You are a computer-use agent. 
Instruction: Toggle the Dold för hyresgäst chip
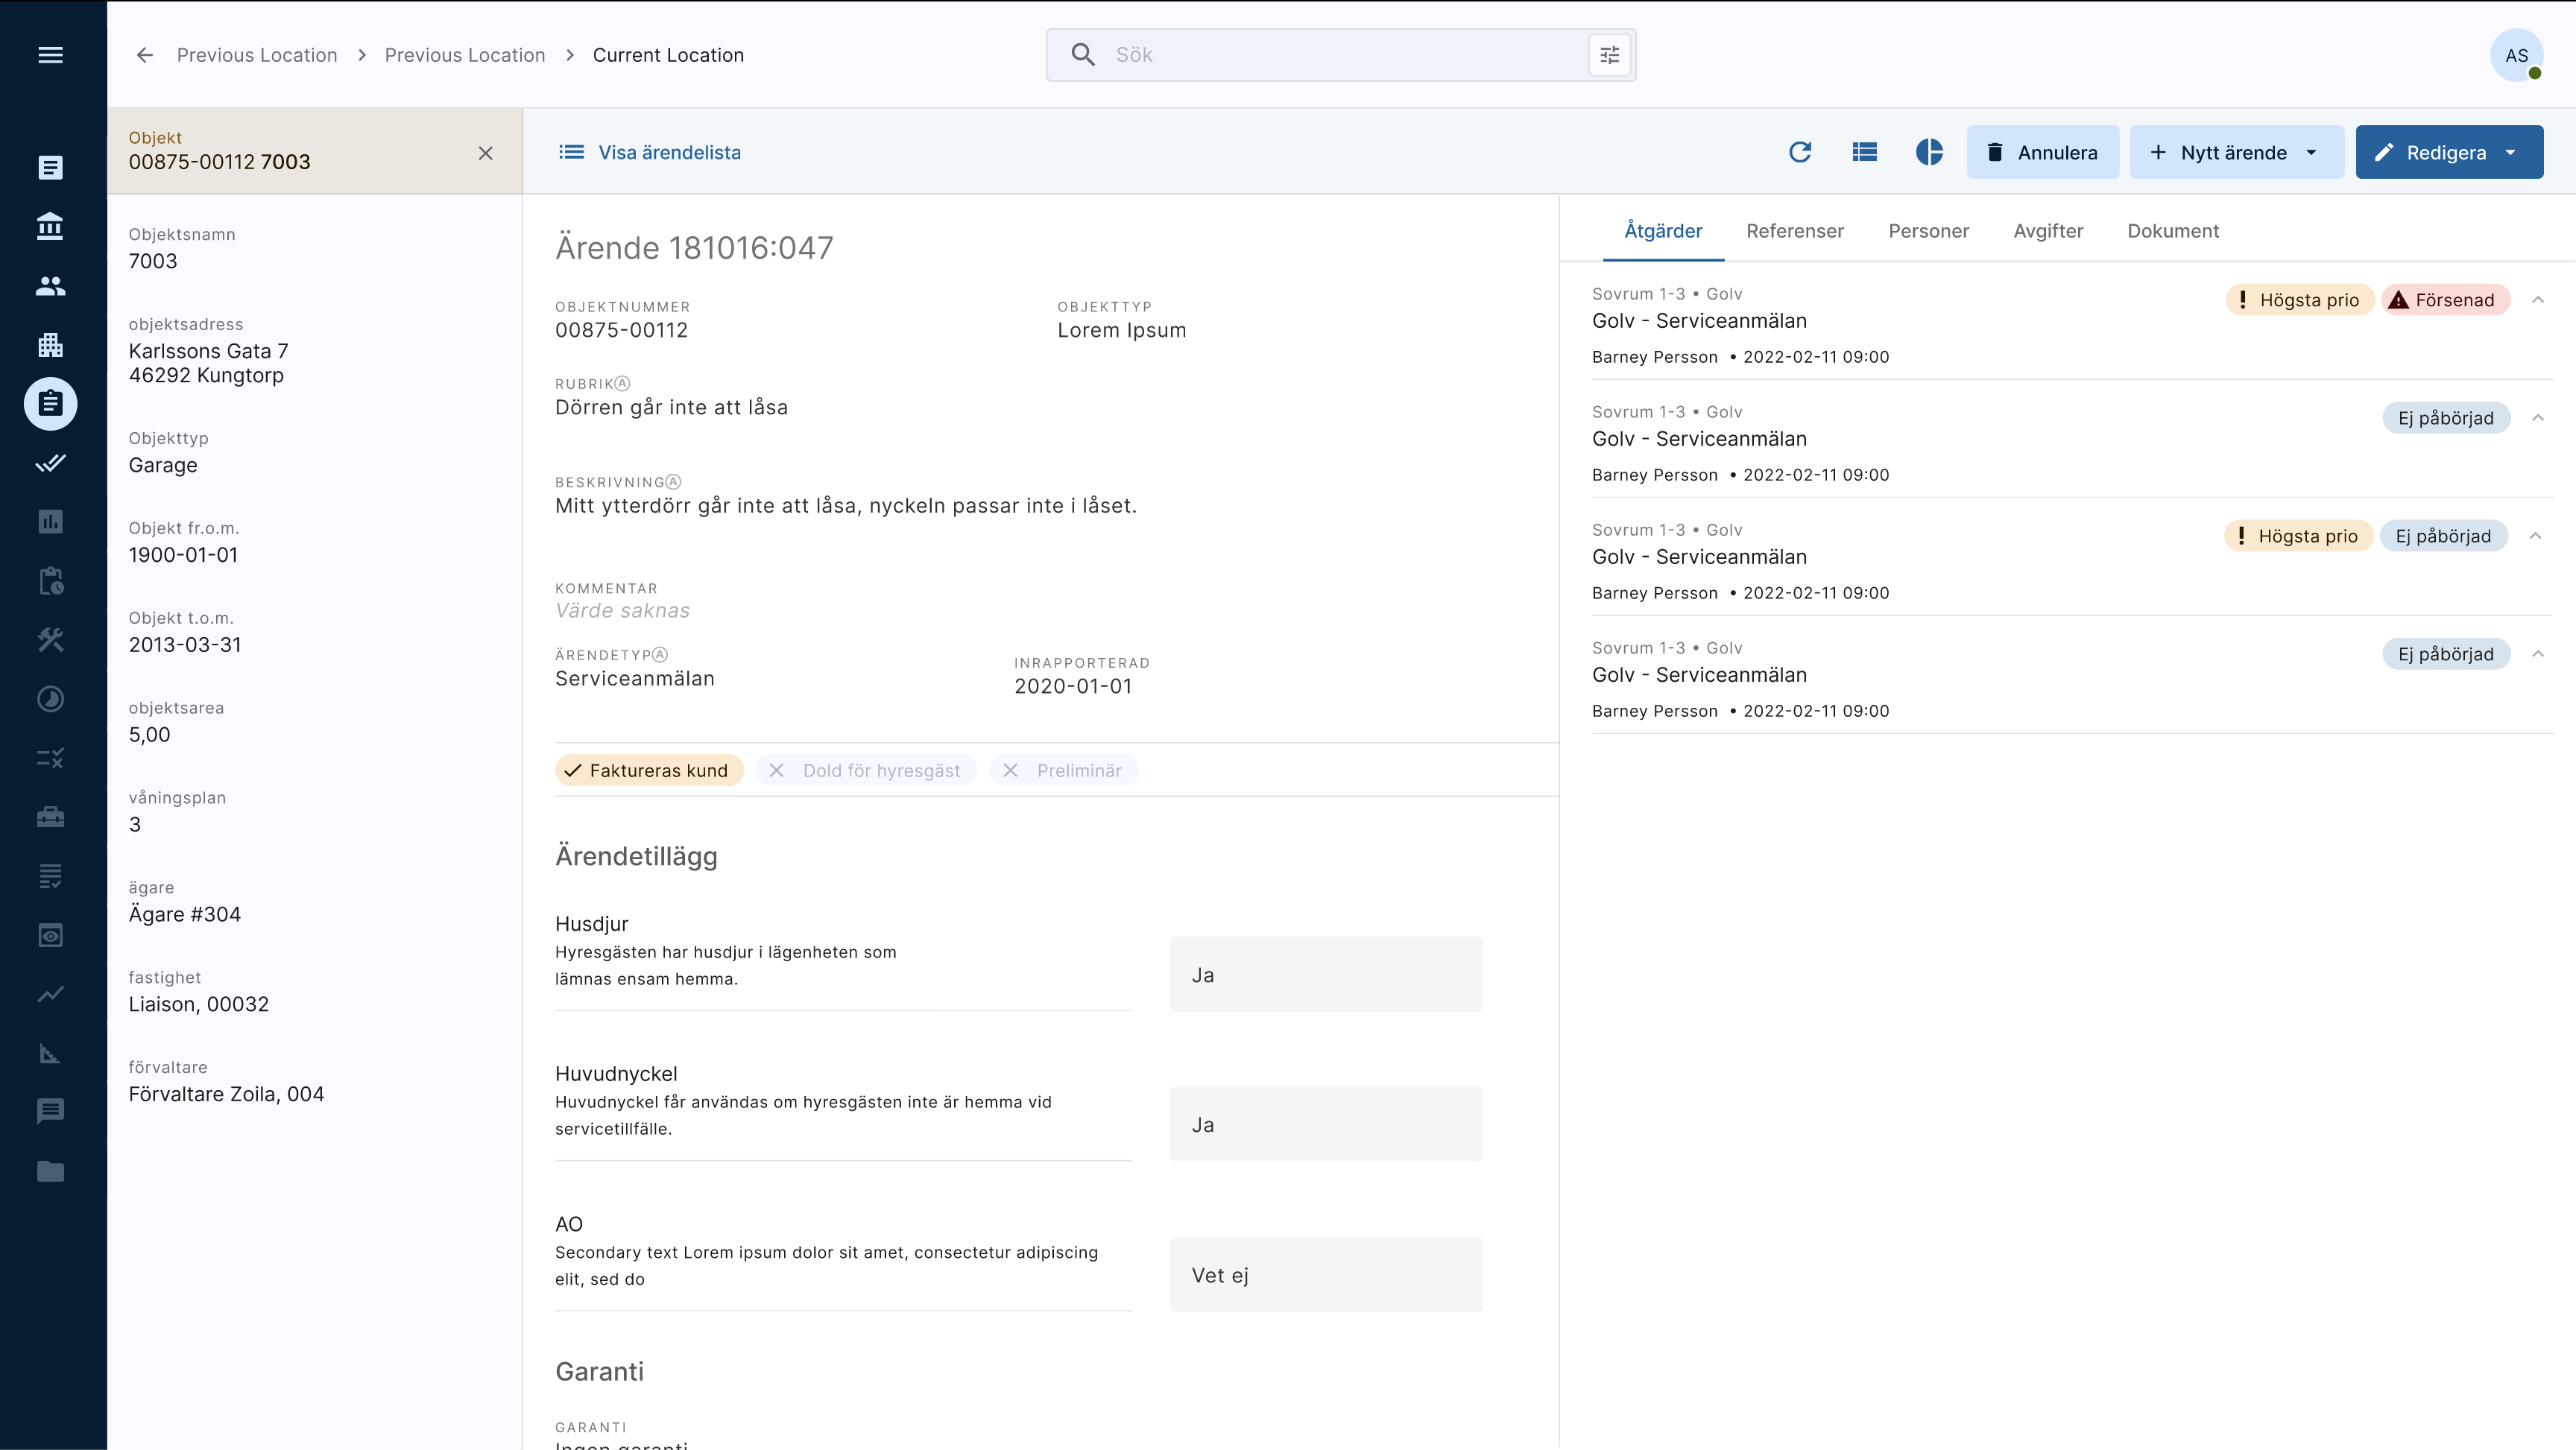click(866, 770)
